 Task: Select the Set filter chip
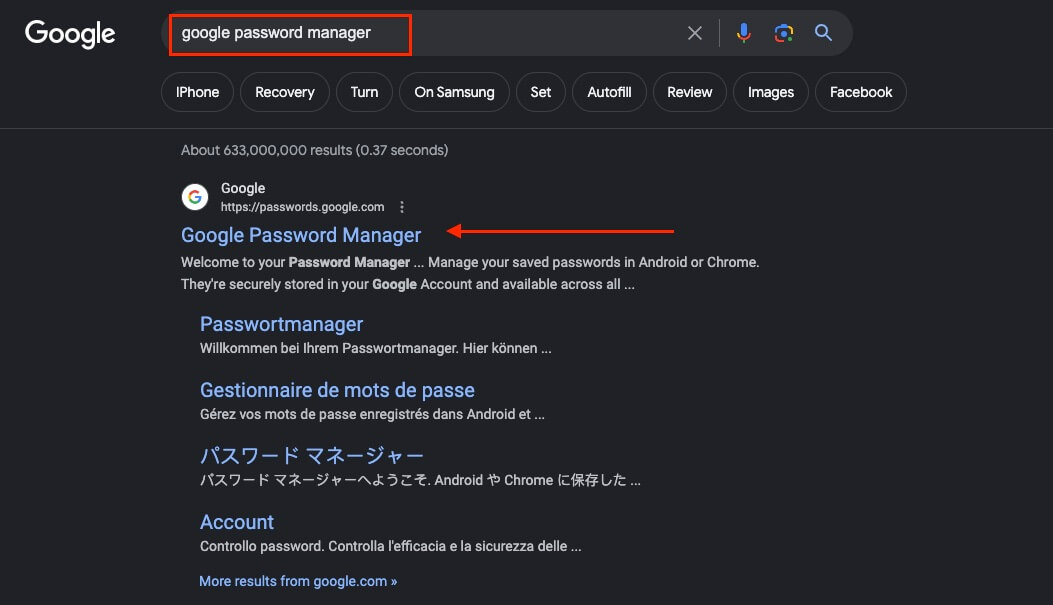click(541, 92)
